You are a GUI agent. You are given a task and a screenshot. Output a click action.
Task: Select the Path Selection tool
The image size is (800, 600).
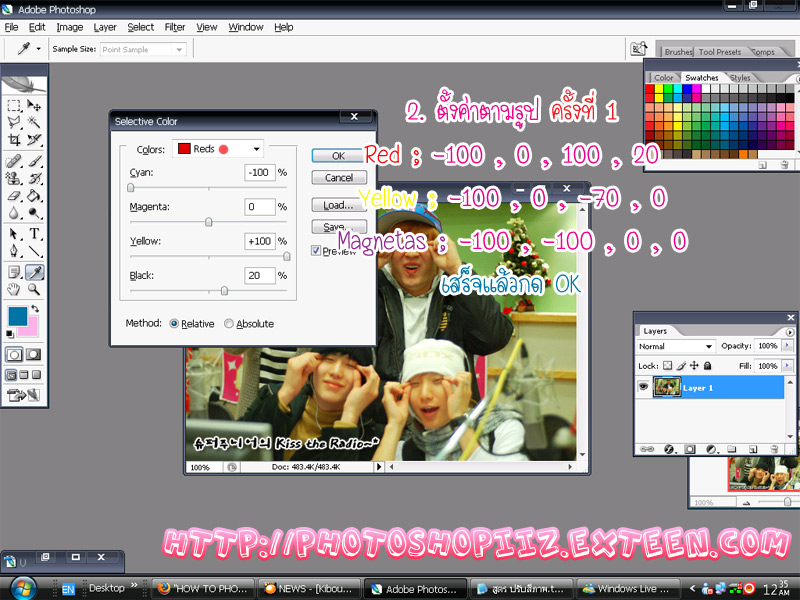click(x=14, y=234)
